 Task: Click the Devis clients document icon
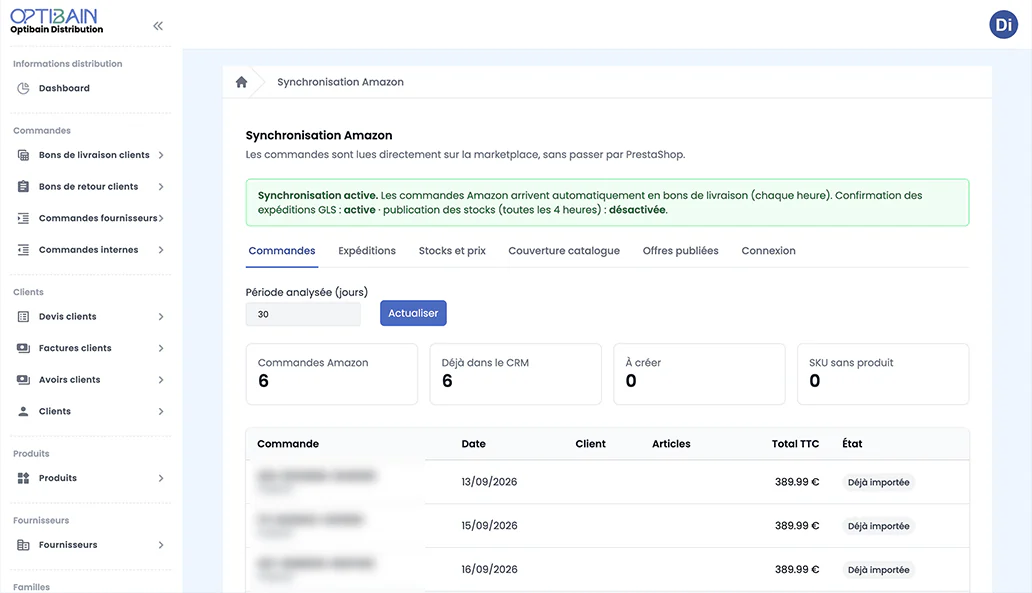click(x=23, y=317)
